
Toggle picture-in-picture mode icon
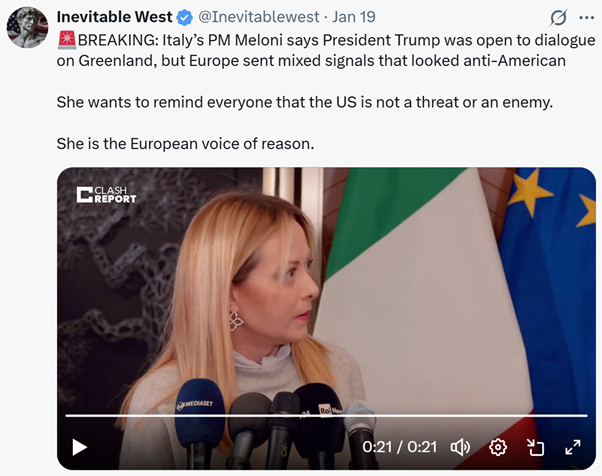[x=535, y=447]
